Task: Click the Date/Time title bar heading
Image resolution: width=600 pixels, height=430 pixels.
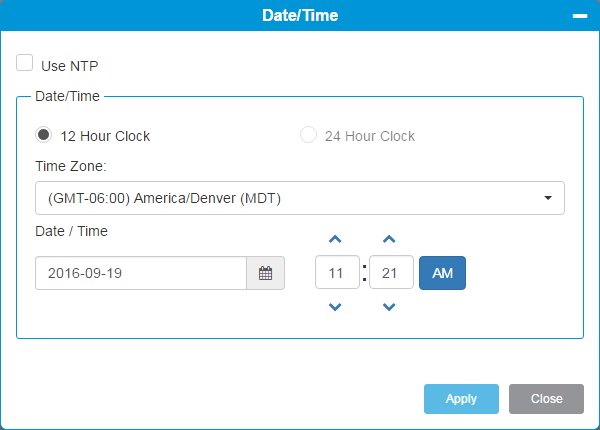Action: [300, 16]
